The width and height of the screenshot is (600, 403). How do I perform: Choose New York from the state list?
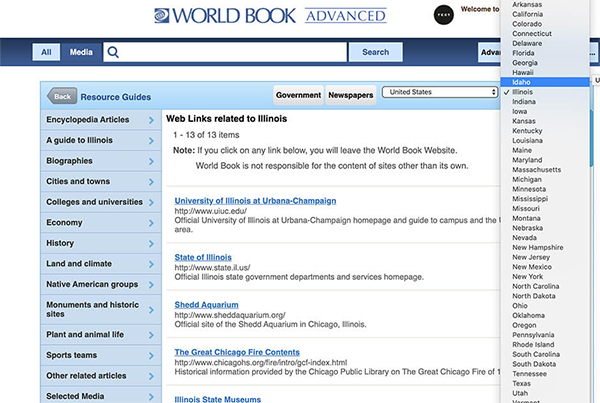pos(545,277)
